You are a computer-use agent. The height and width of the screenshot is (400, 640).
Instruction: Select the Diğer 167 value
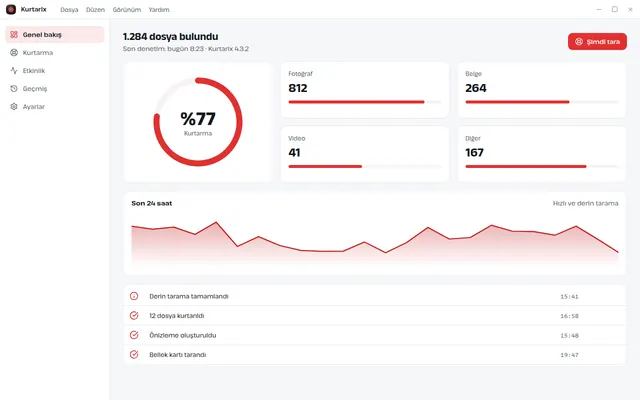click(474, 153)
